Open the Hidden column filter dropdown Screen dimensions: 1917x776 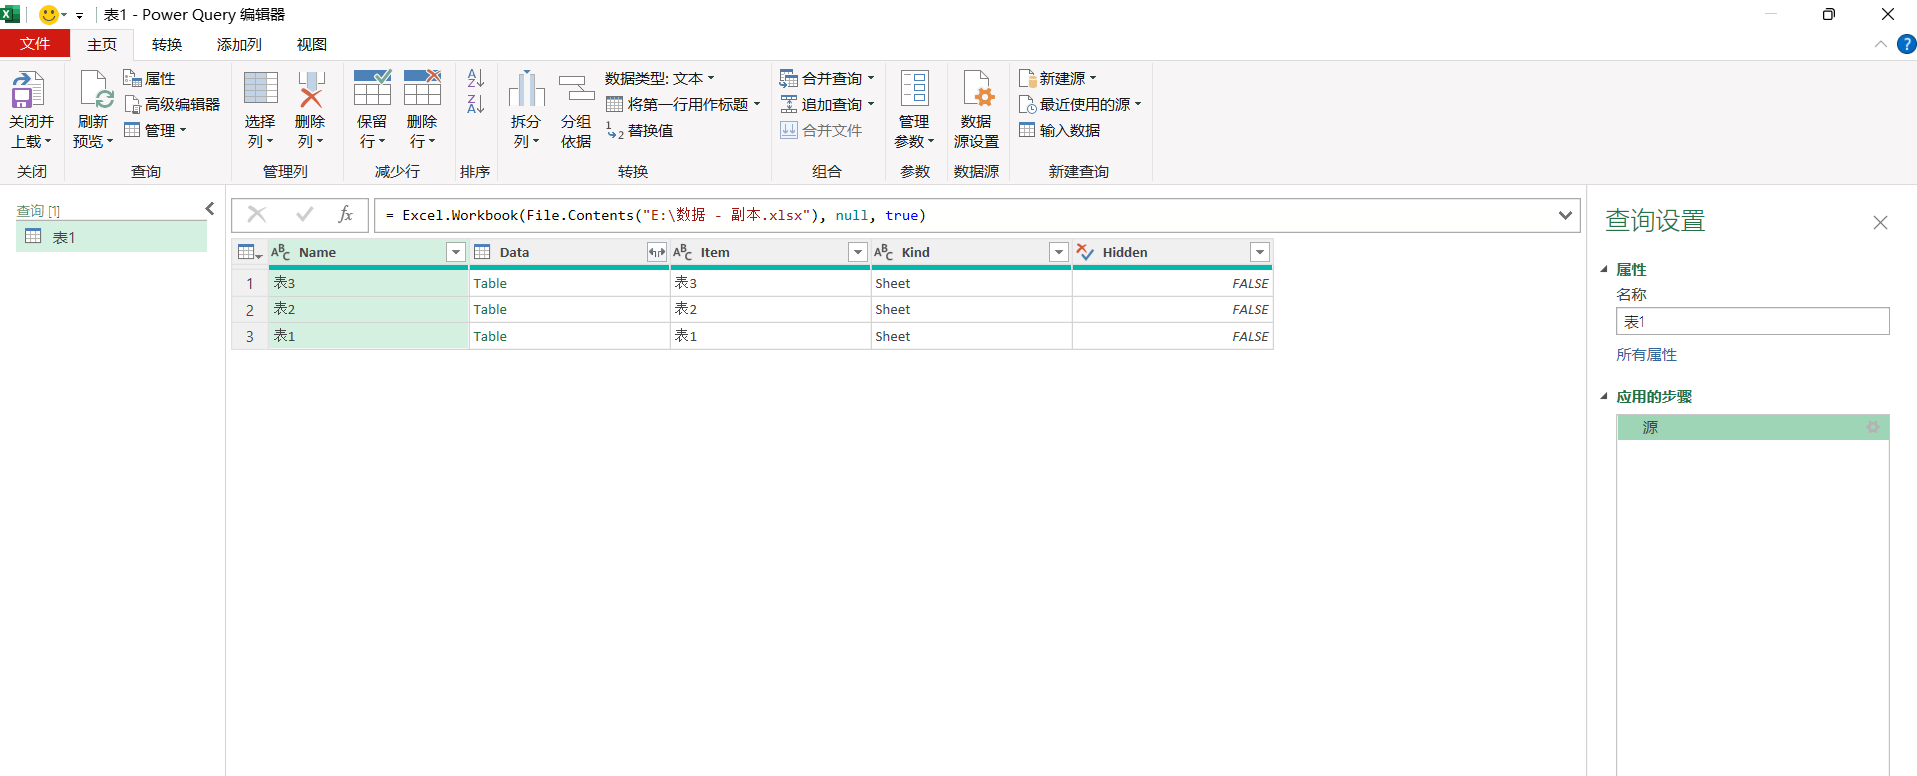pyautogui.click(x=1260, y=252)
